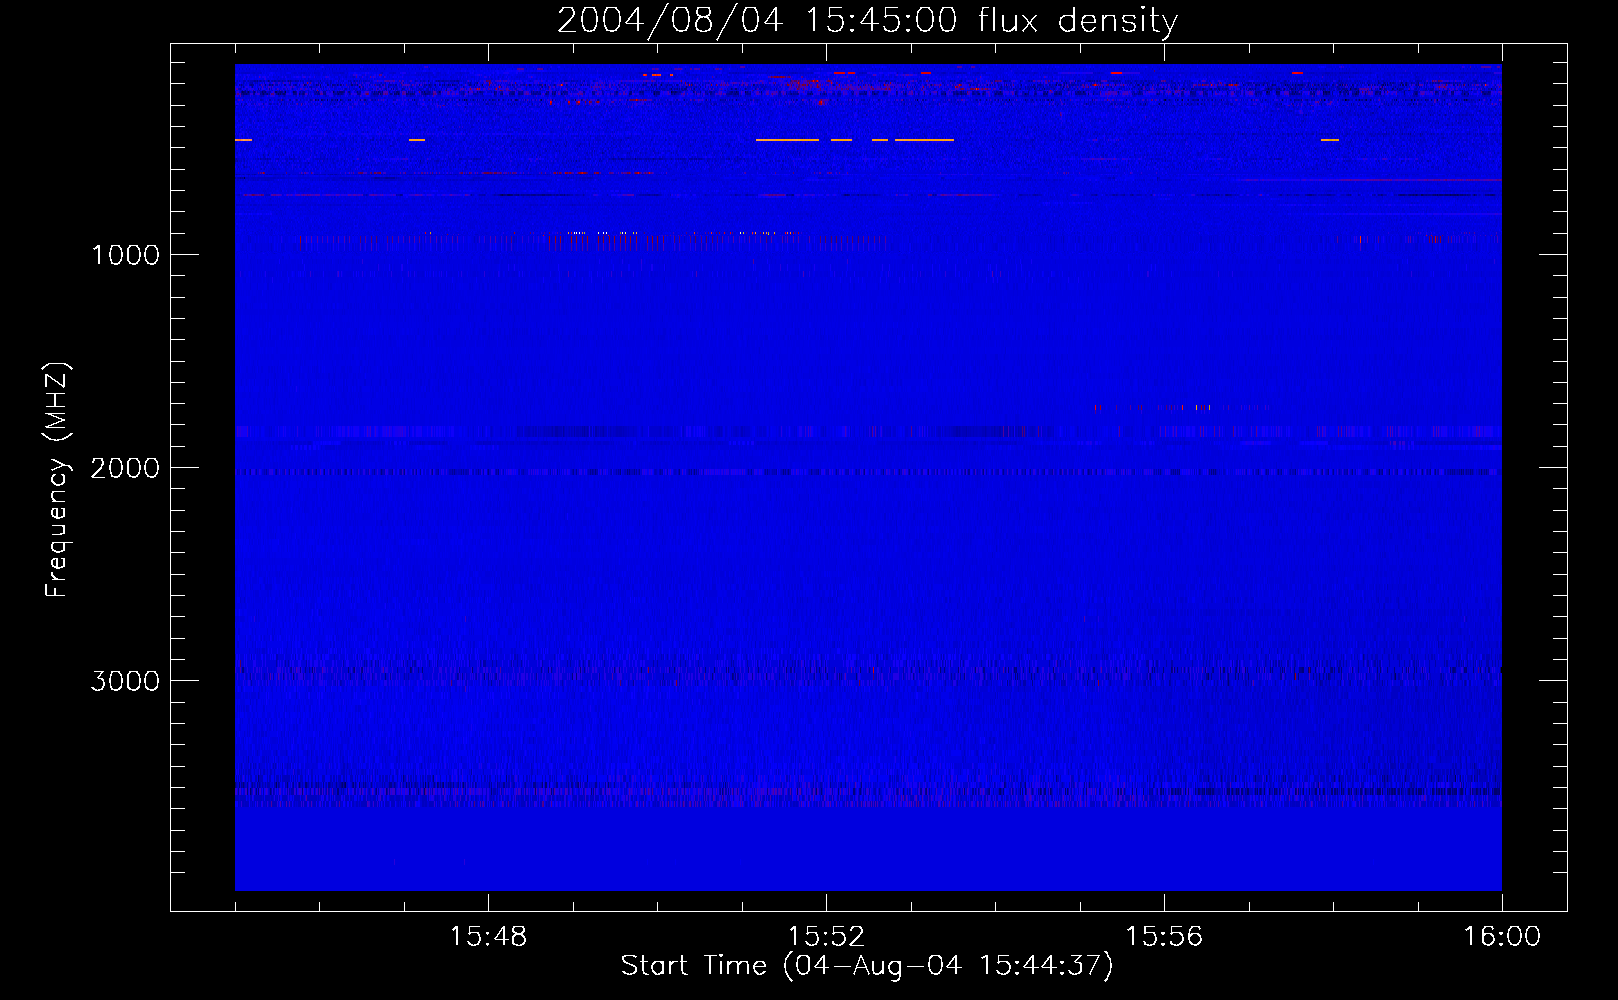Click the 15:48 time tick label
The image size is (1618, 1000).
(x=488, y=937)
